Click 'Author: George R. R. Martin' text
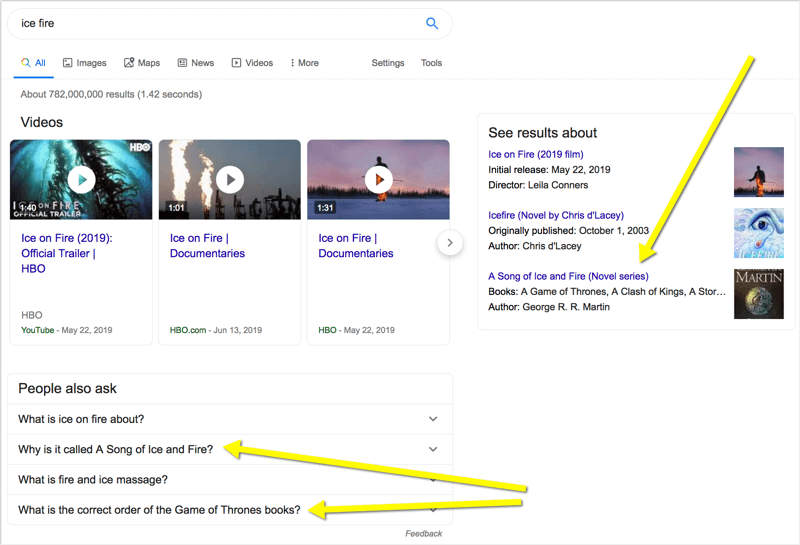The image size is (800, 545). pyautogui.click(x=548, y=307)
